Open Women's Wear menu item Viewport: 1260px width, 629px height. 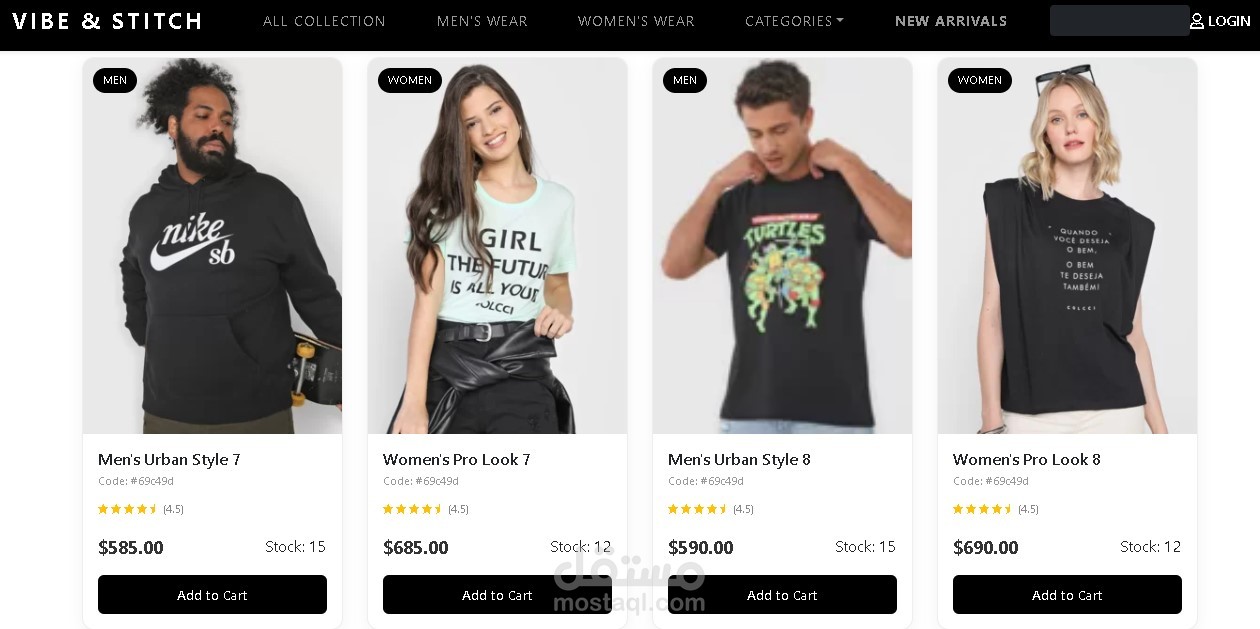click(636, 21)
